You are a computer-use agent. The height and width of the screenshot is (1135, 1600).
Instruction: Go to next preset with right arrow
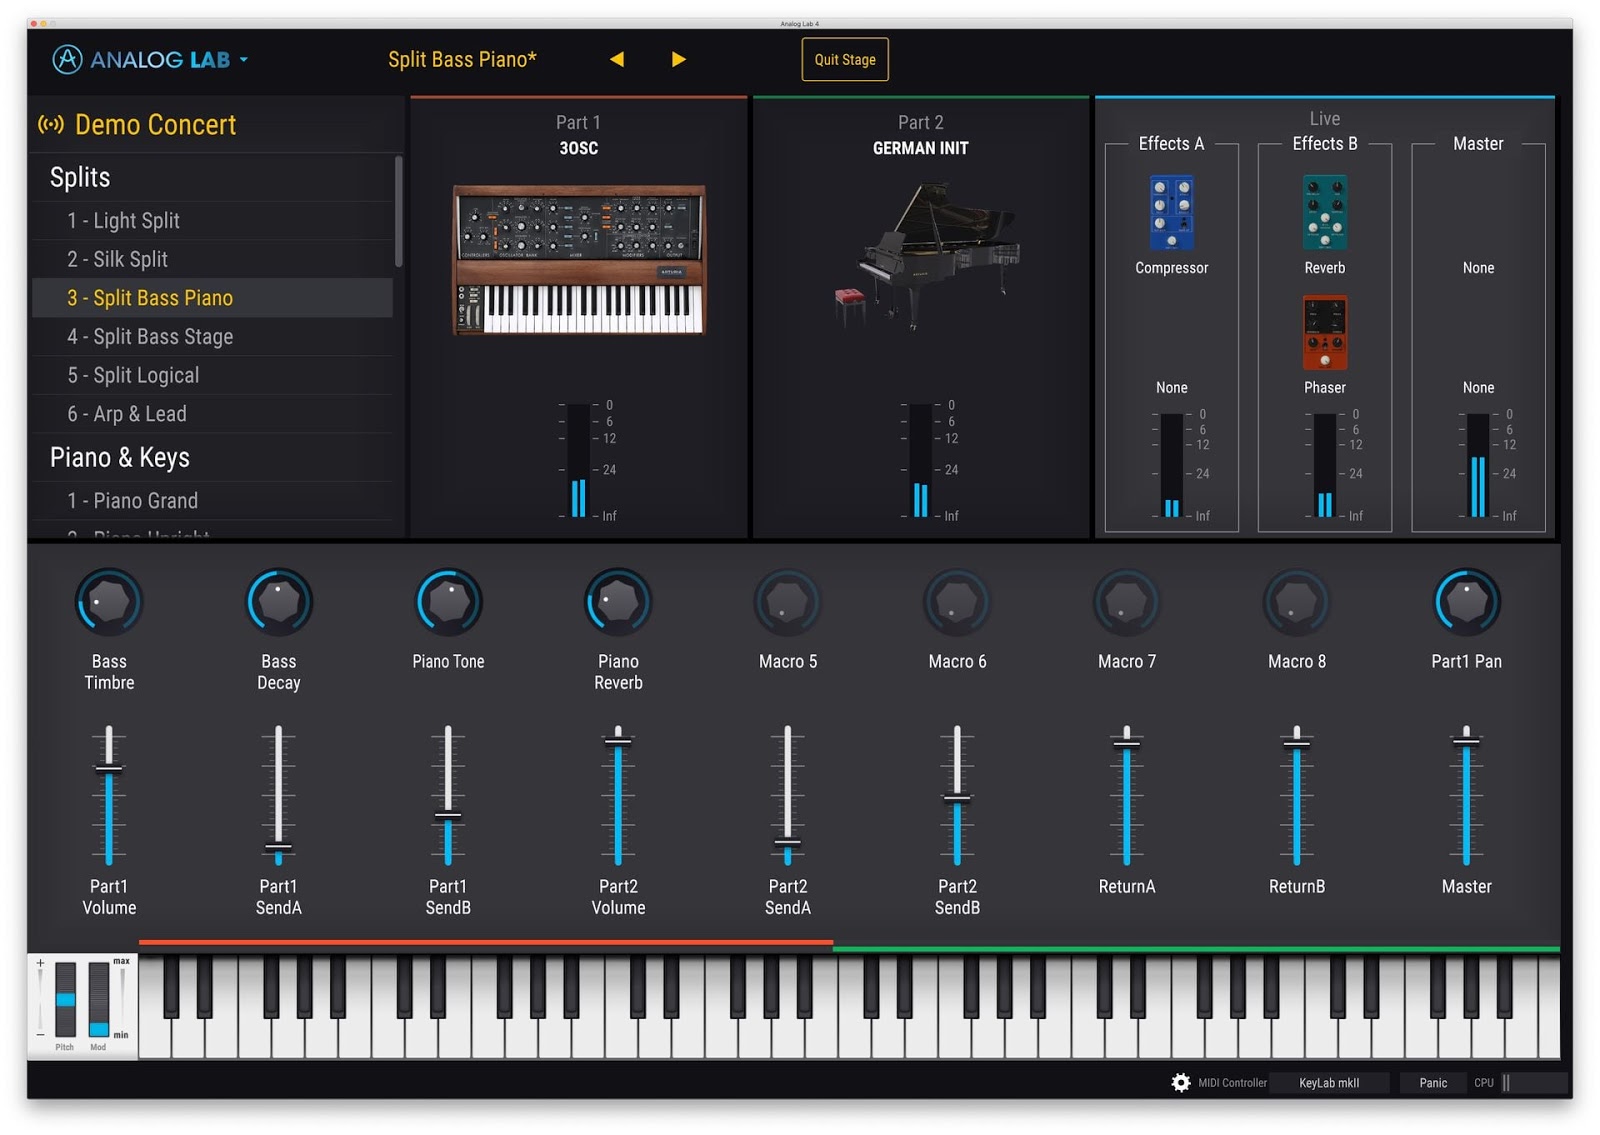[678, 59]
